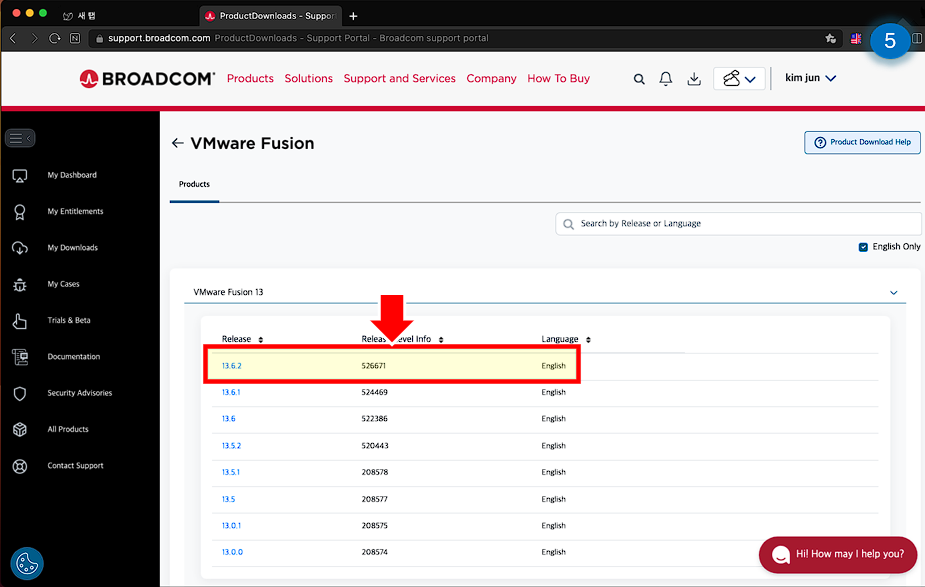Open a new browser tab with plus icon

tap(353, 16)
